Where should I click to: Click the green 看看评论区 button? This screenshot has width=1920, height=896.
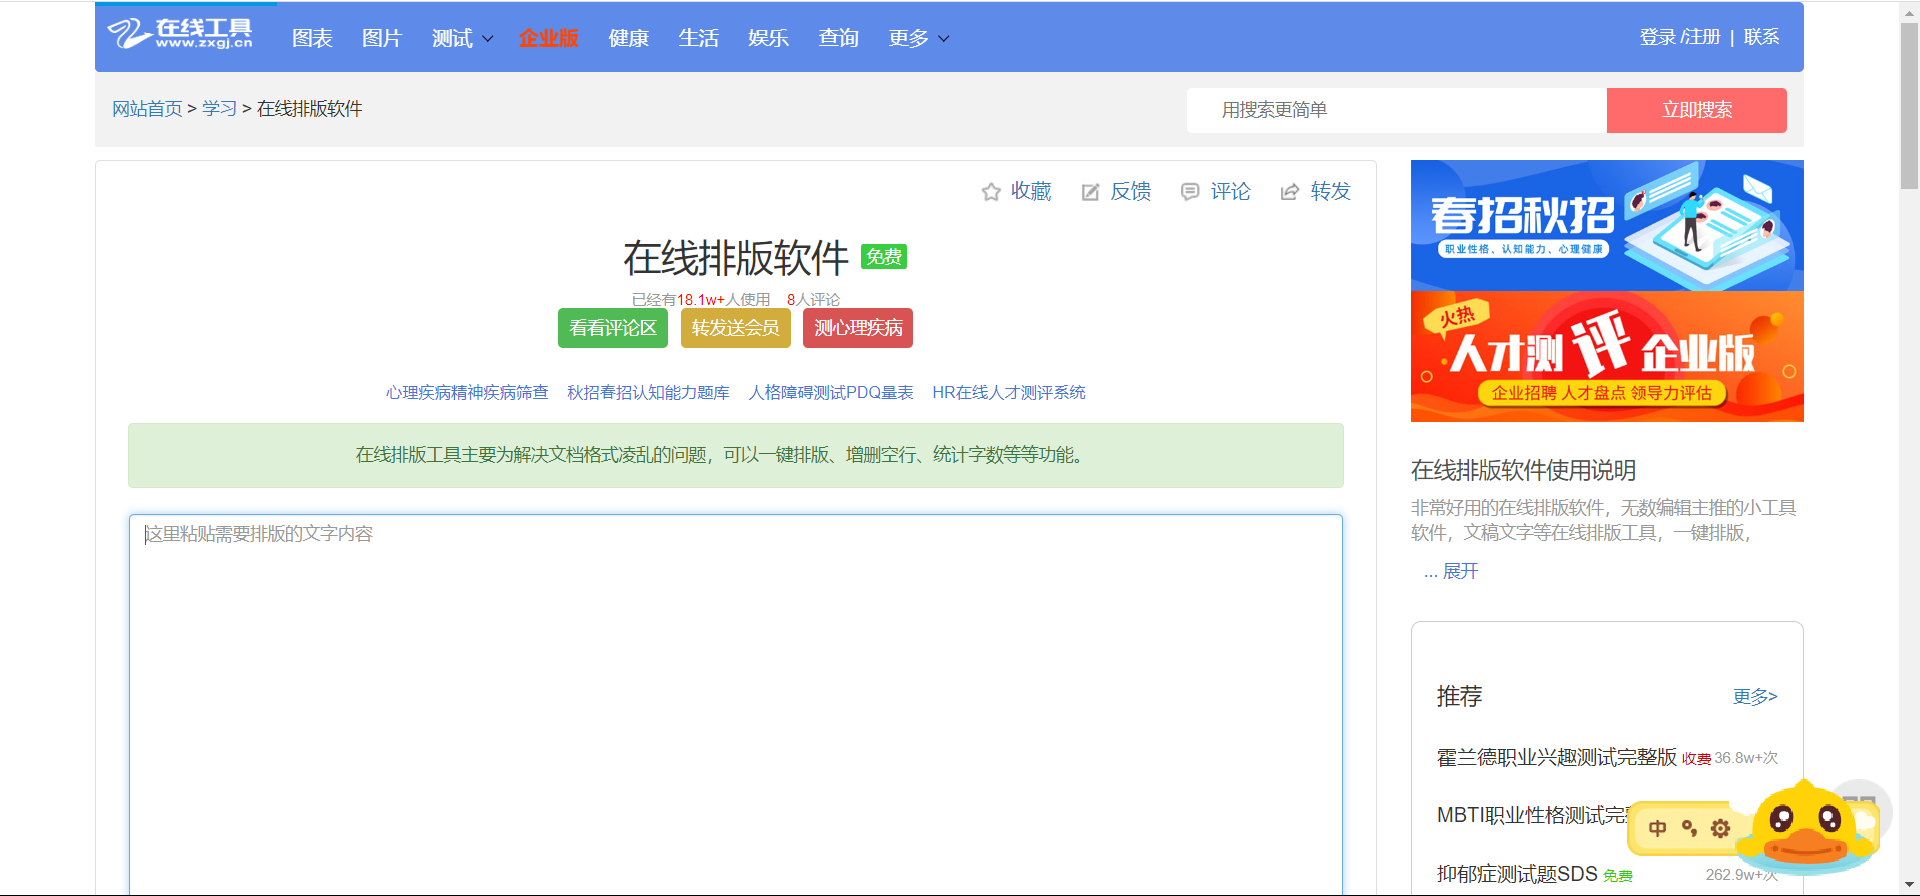[x=613, y=328]
